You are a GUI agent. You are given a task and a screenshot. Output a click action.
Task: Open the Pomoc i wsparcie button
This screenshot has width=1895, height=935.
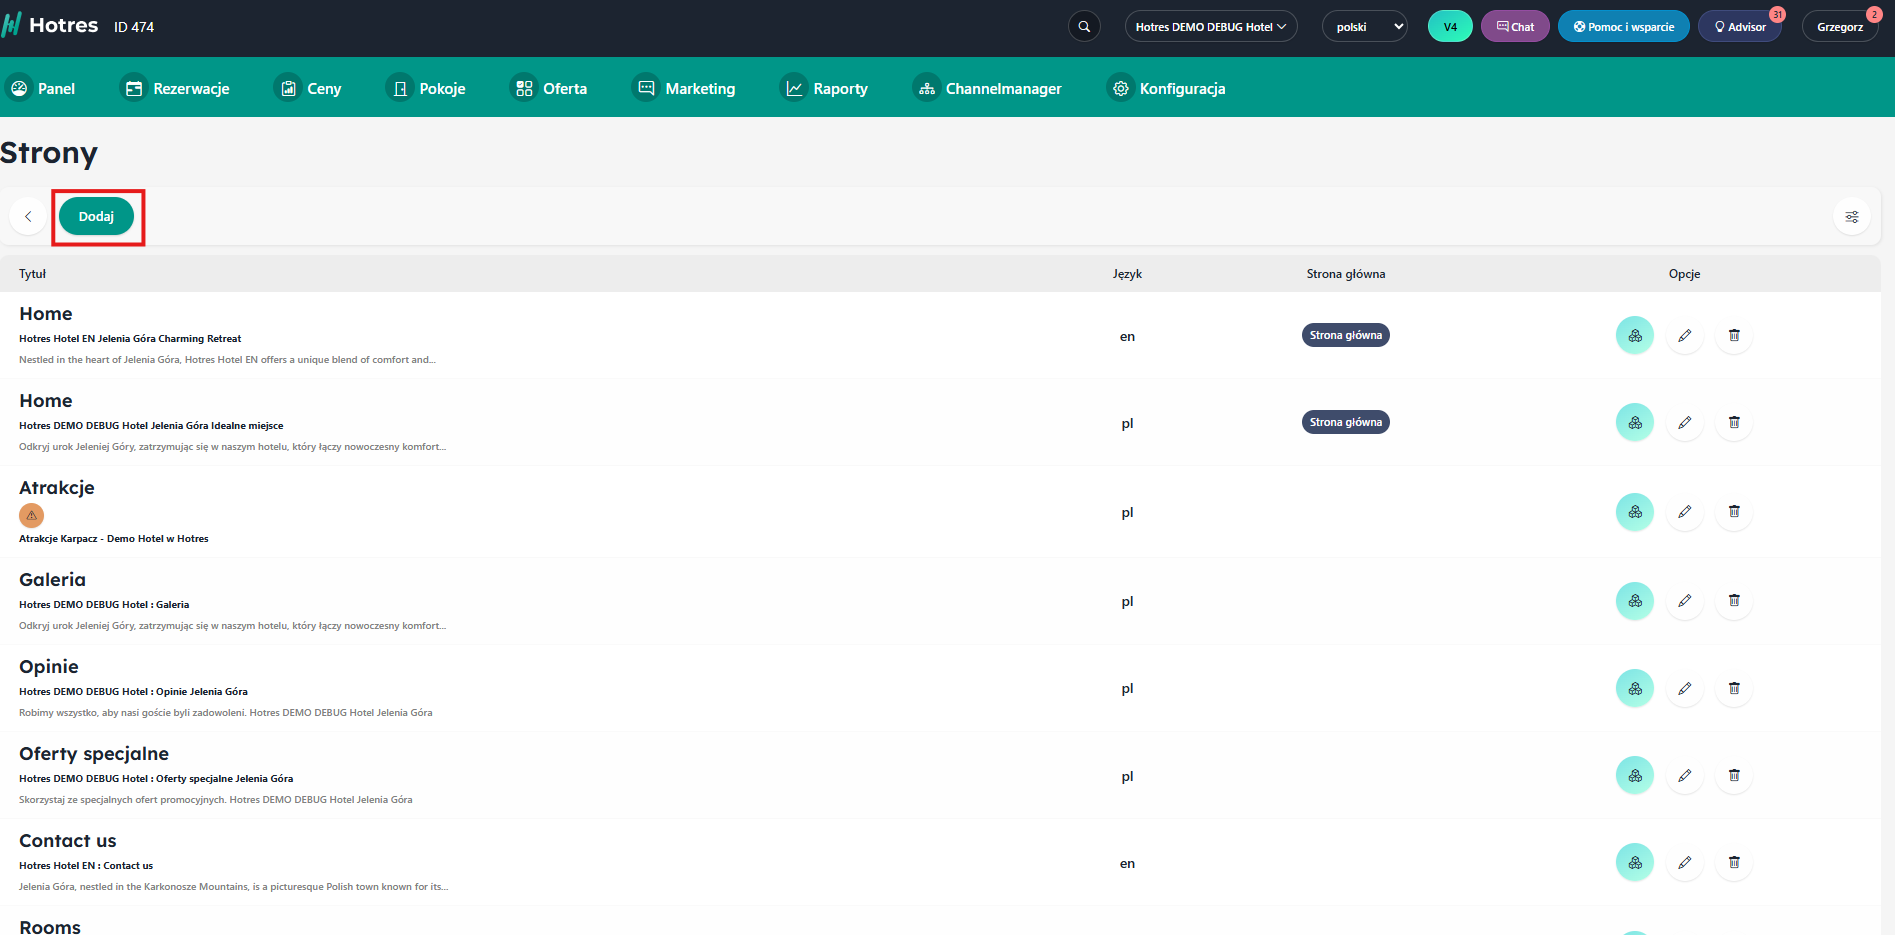click(1623, 27)
